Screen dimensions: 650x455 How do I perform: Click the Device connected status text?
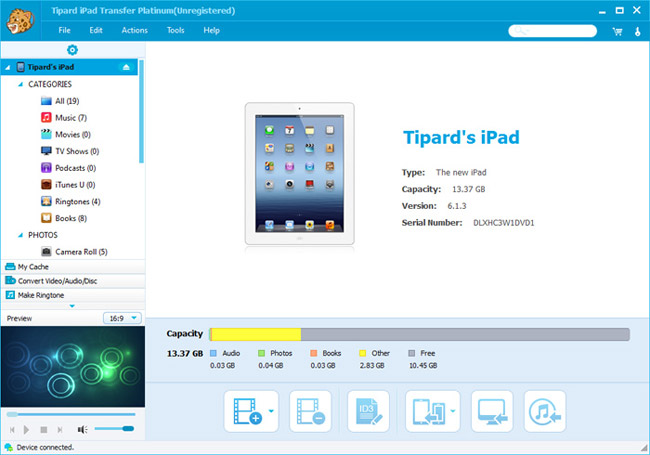tap(45, 448)
